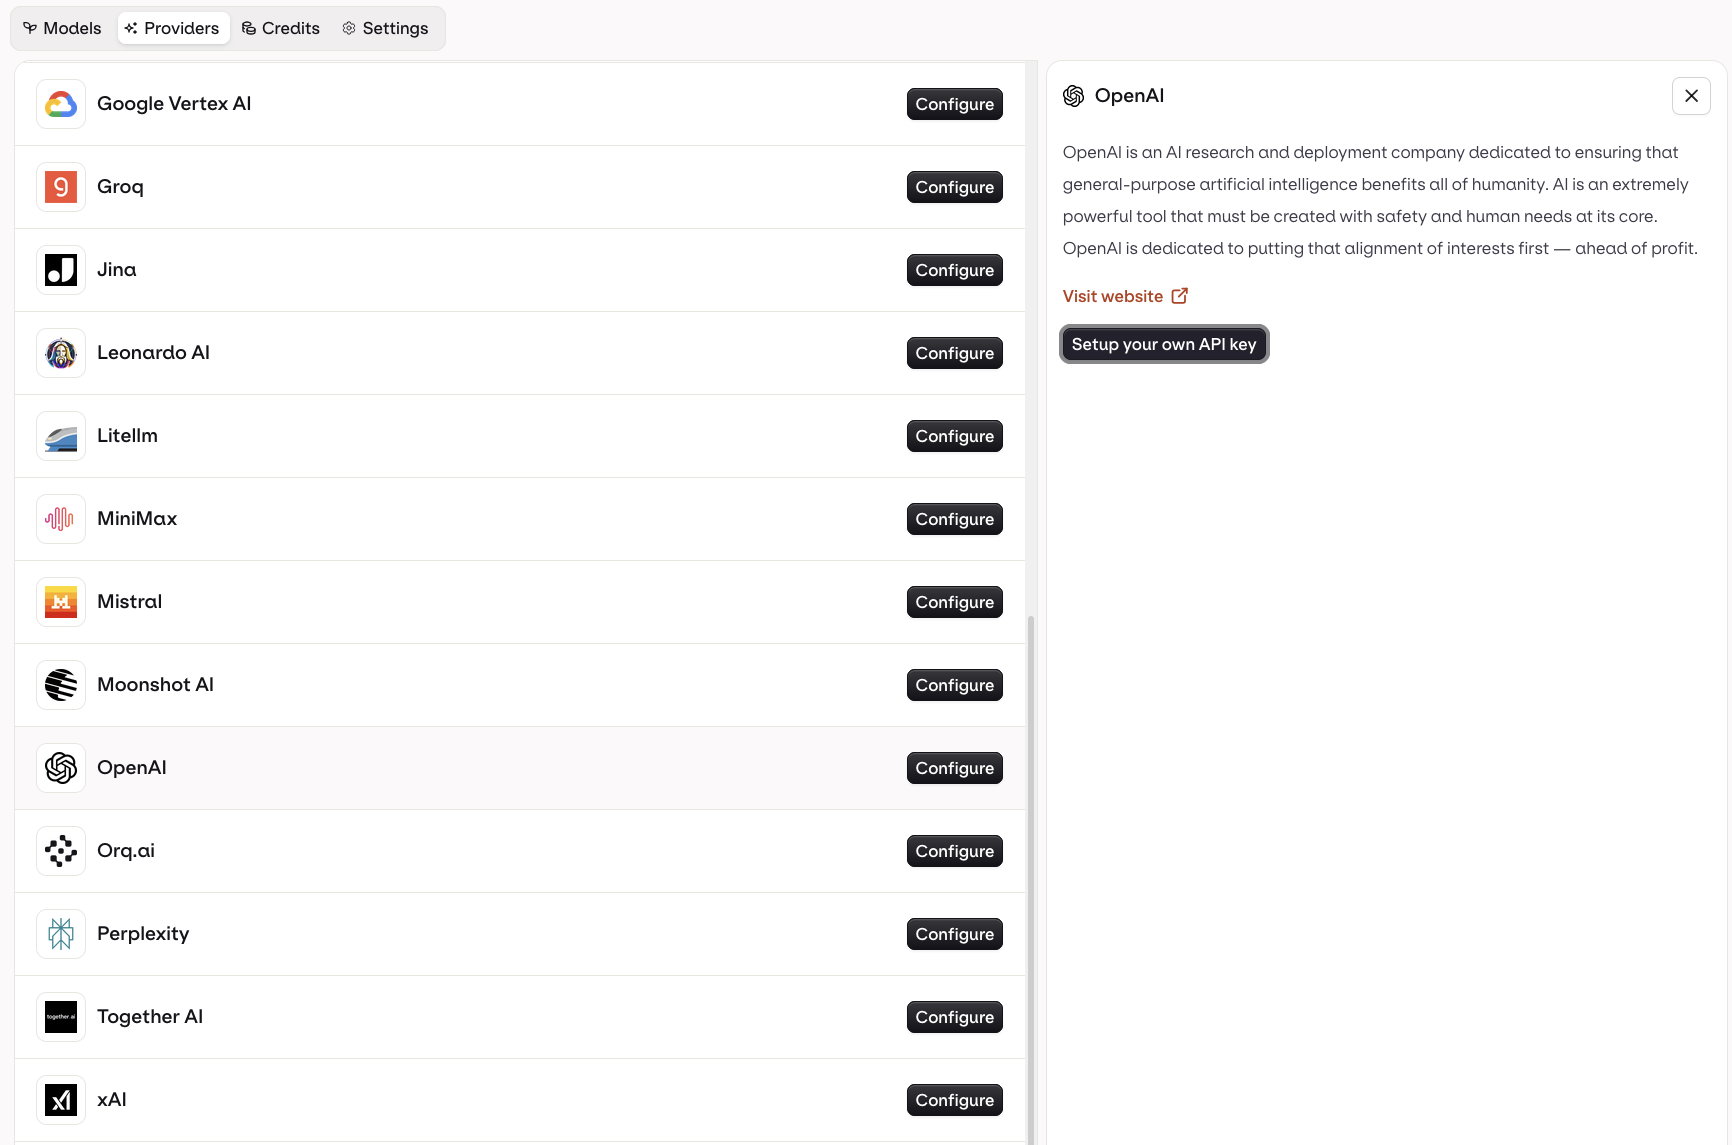
Task: Configure the MiniMax provider
Action: [955, 519]
